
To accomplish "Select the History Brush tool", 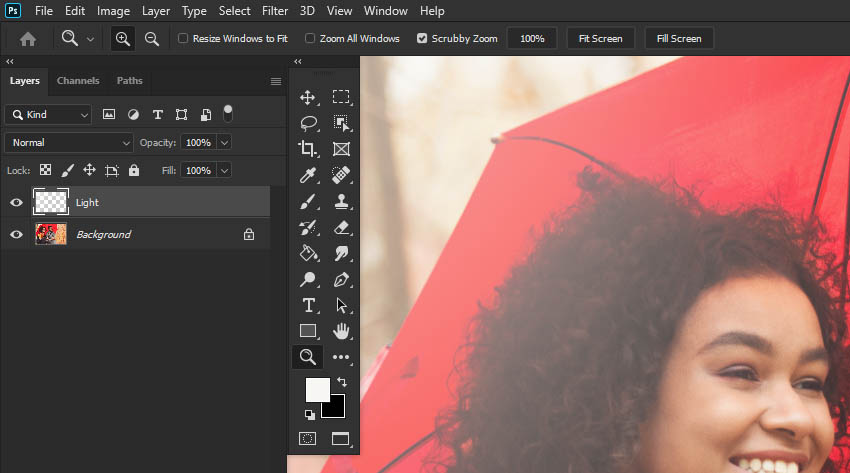I will tap(307, 228).
